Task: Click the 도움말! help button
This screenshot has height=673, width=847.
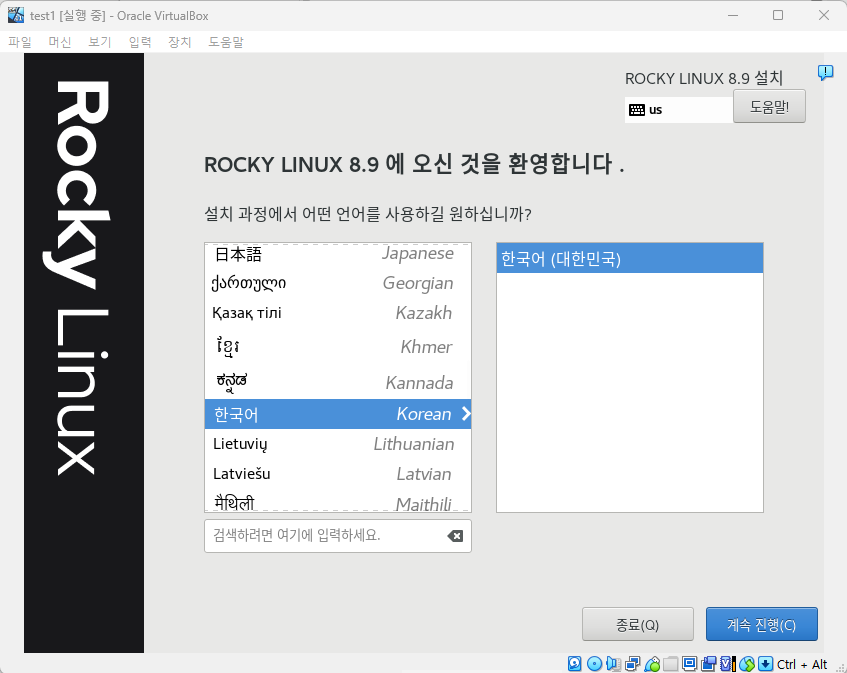Action: tap(769, 106)
